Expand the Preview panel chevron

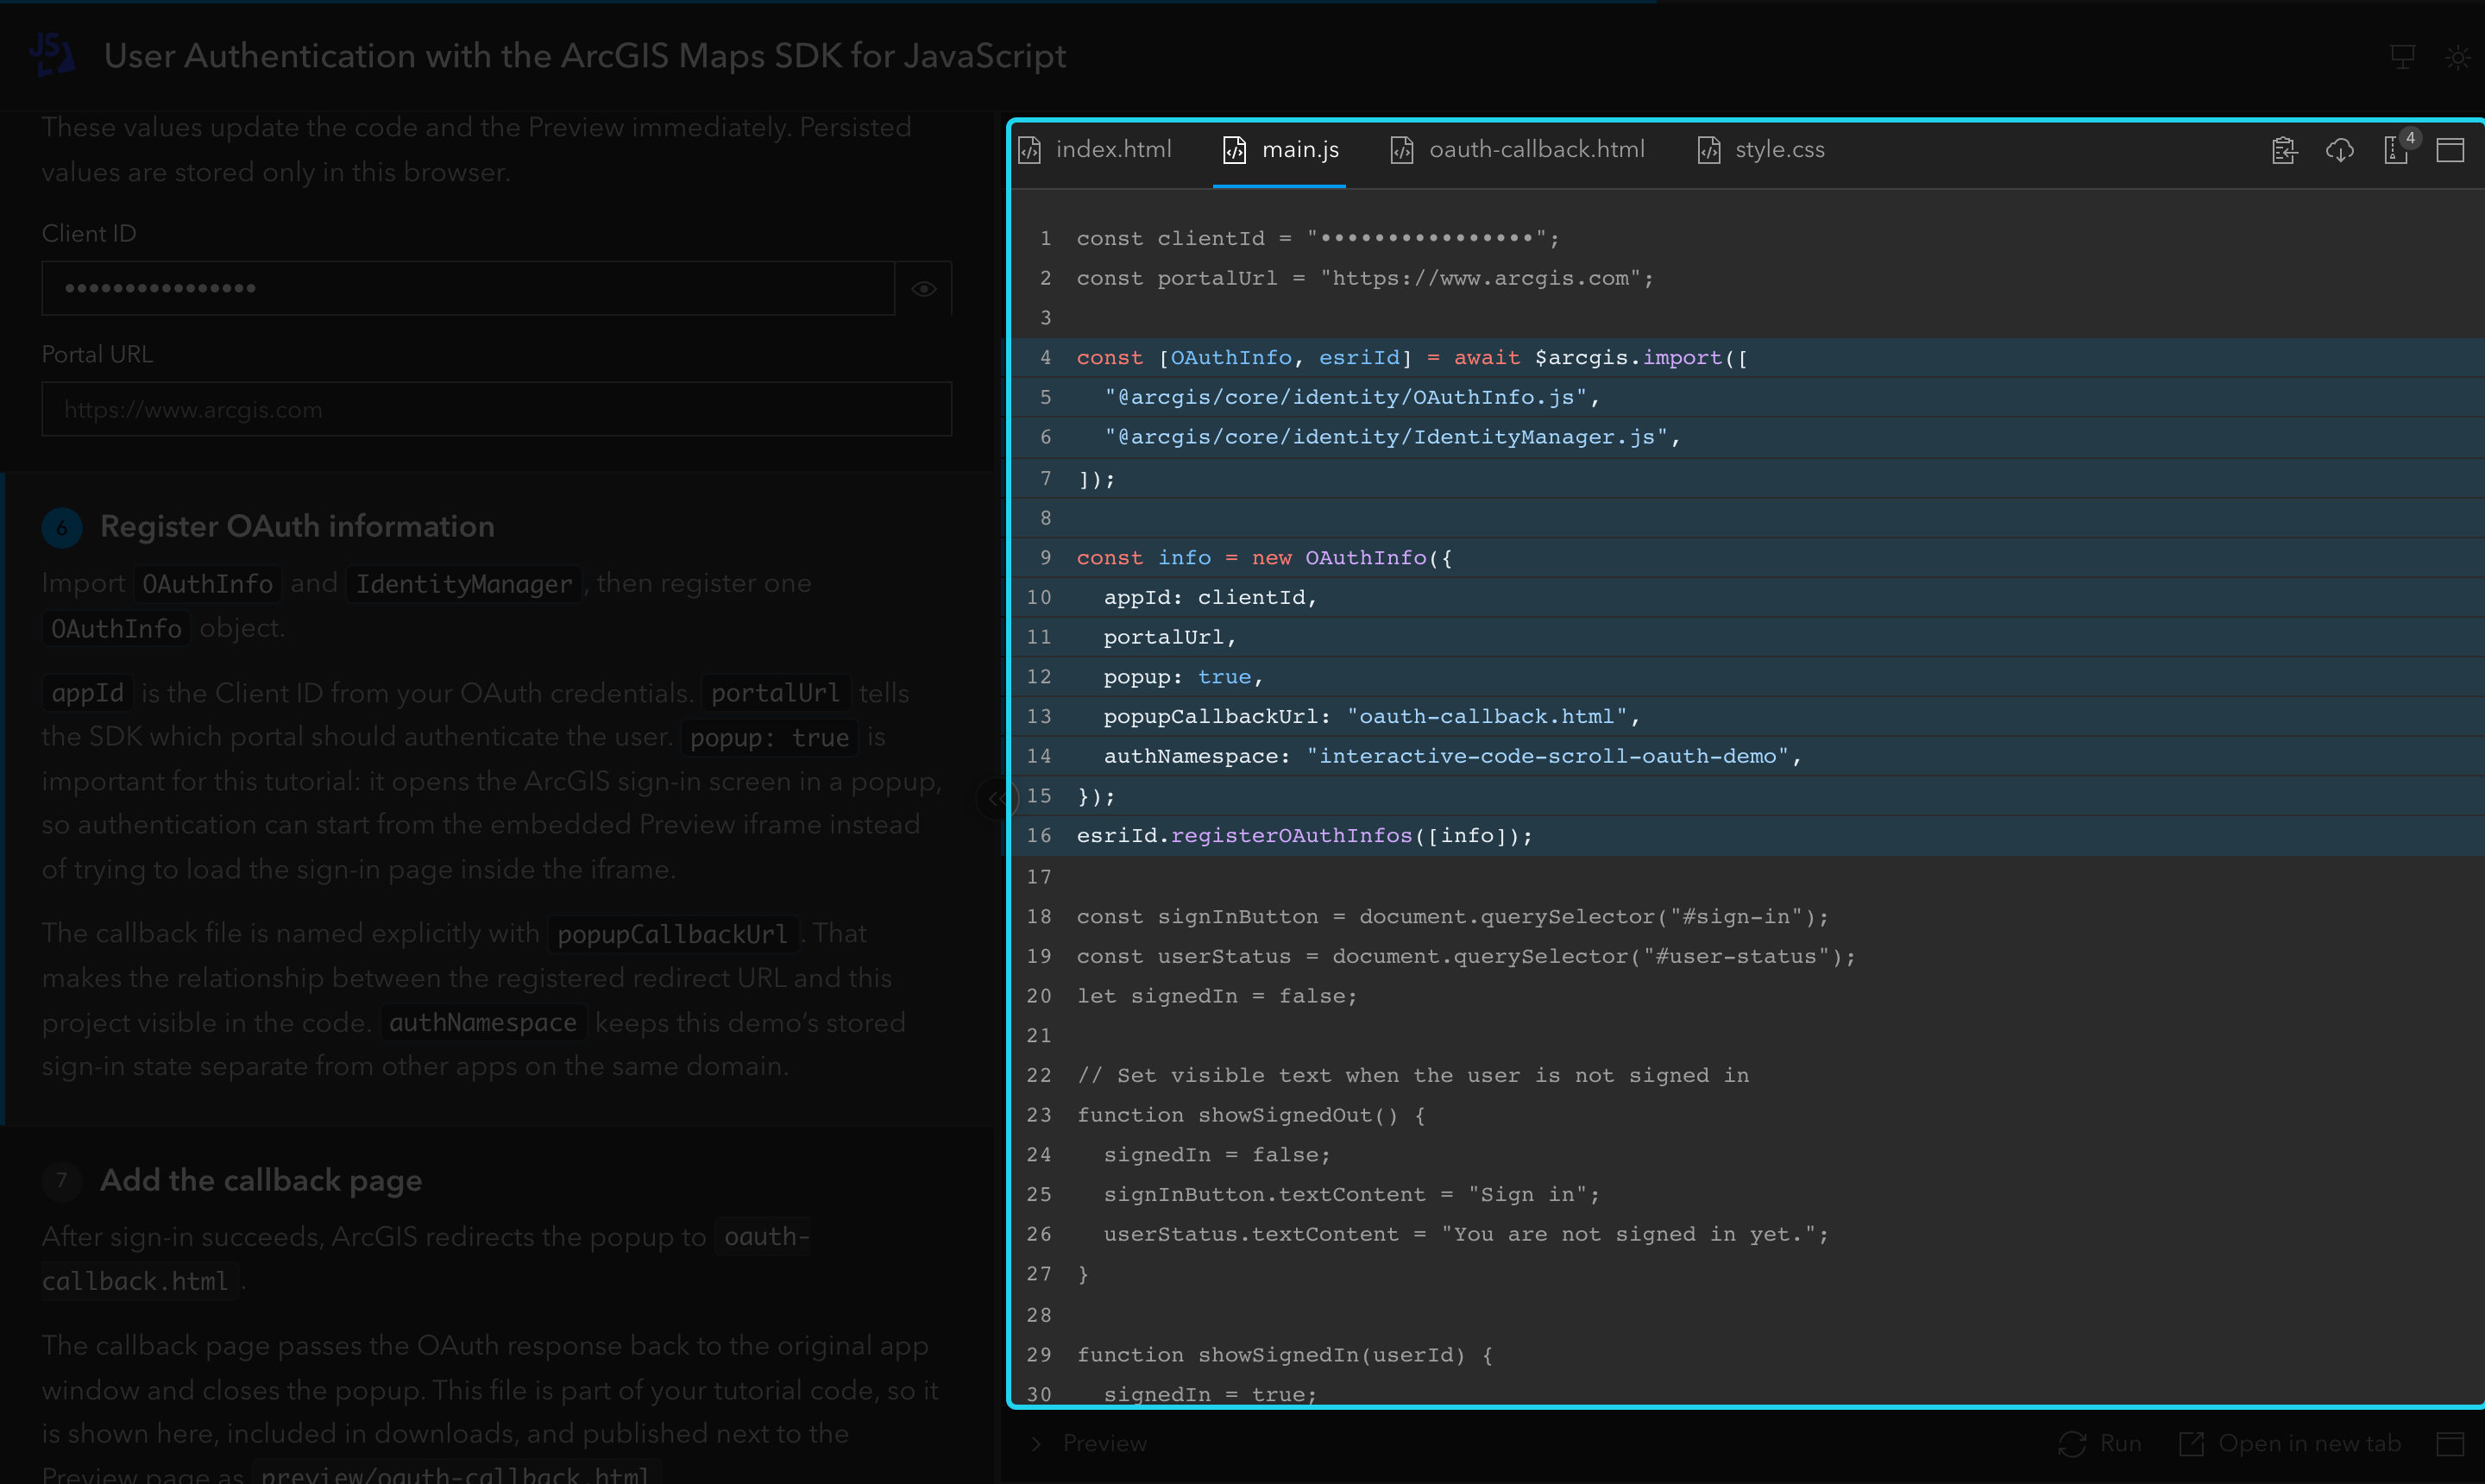click(1037, 1443)
